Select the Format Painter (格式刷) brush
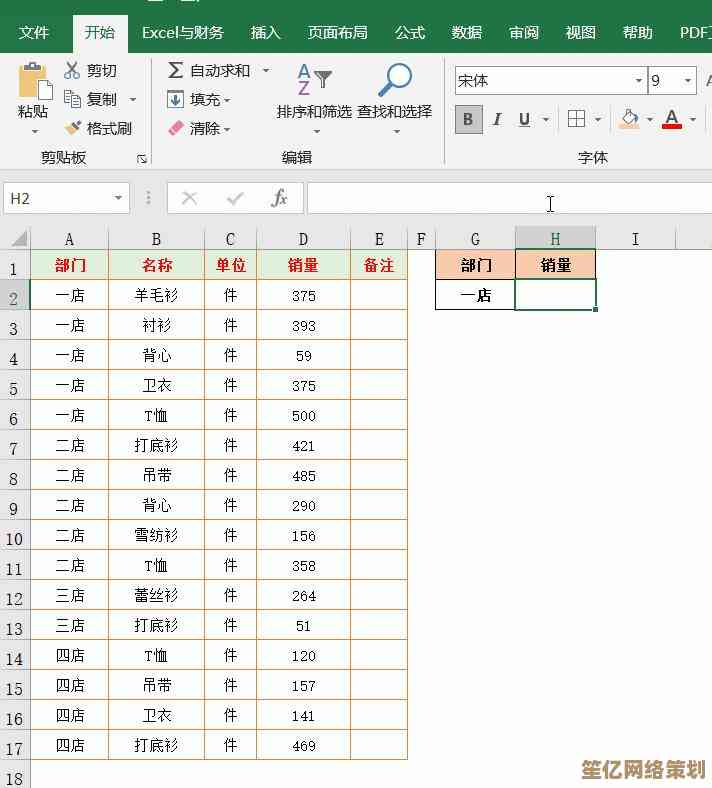 coord(73,128)
